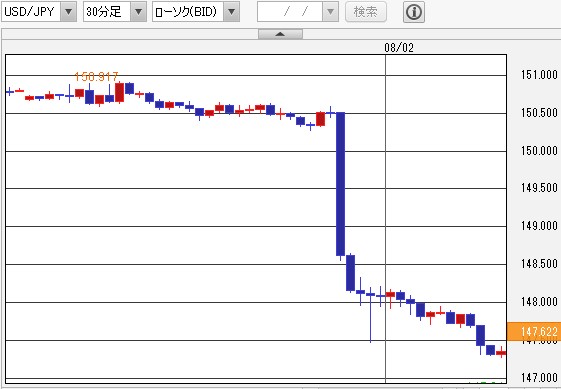The image size is (561, 389).
Task: Click the 150.917 high price label
Action: click(x=96, y=77)
